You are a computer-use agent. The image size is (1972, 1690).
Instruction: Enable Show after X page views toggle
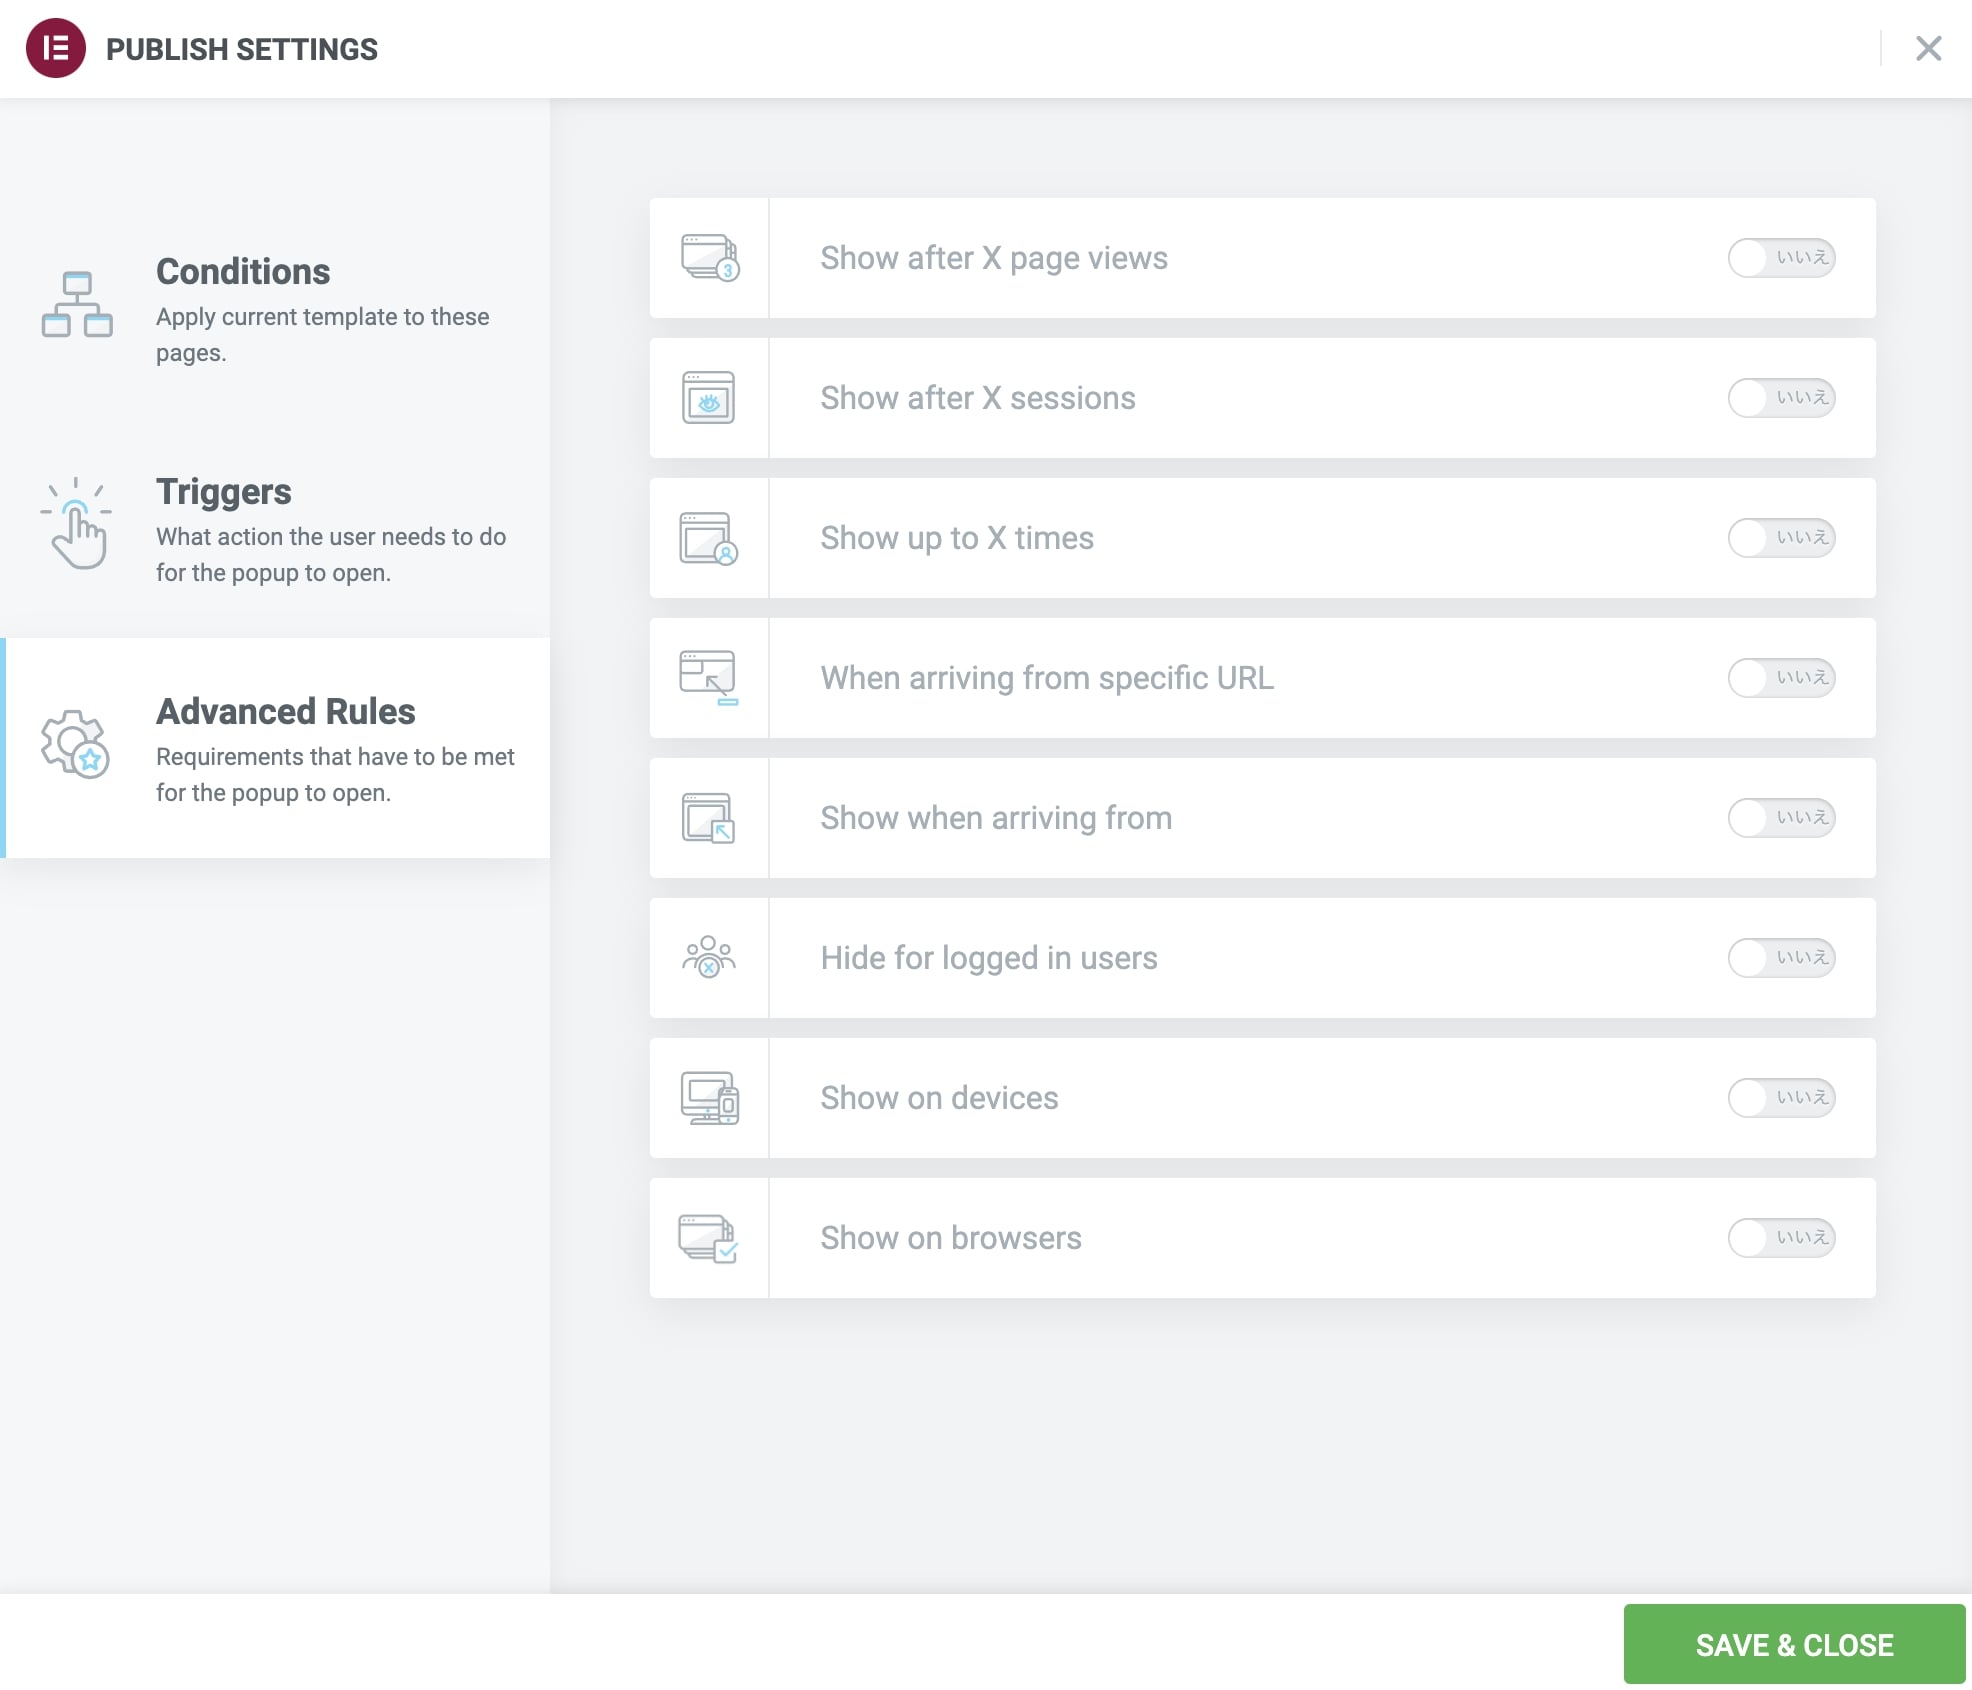click(x=1781, y=258)
